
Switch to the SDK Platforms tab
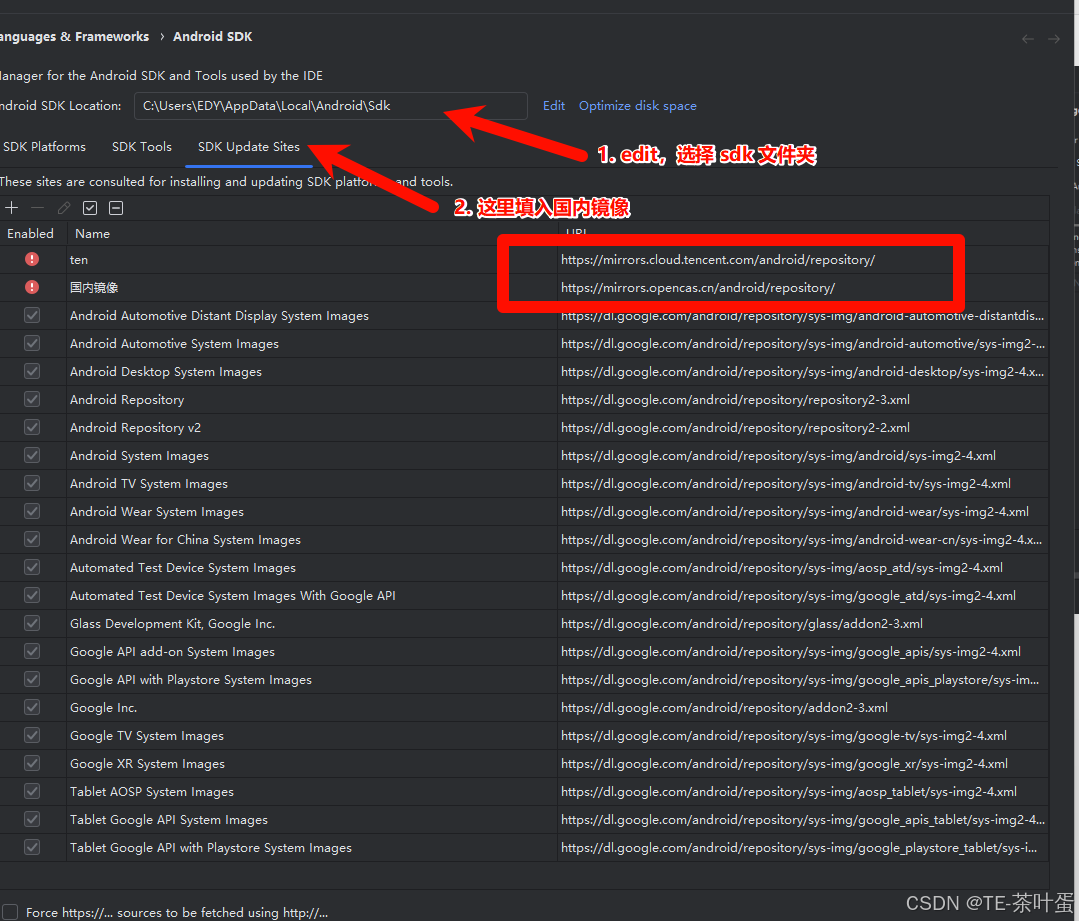click(x=44, y=147)
